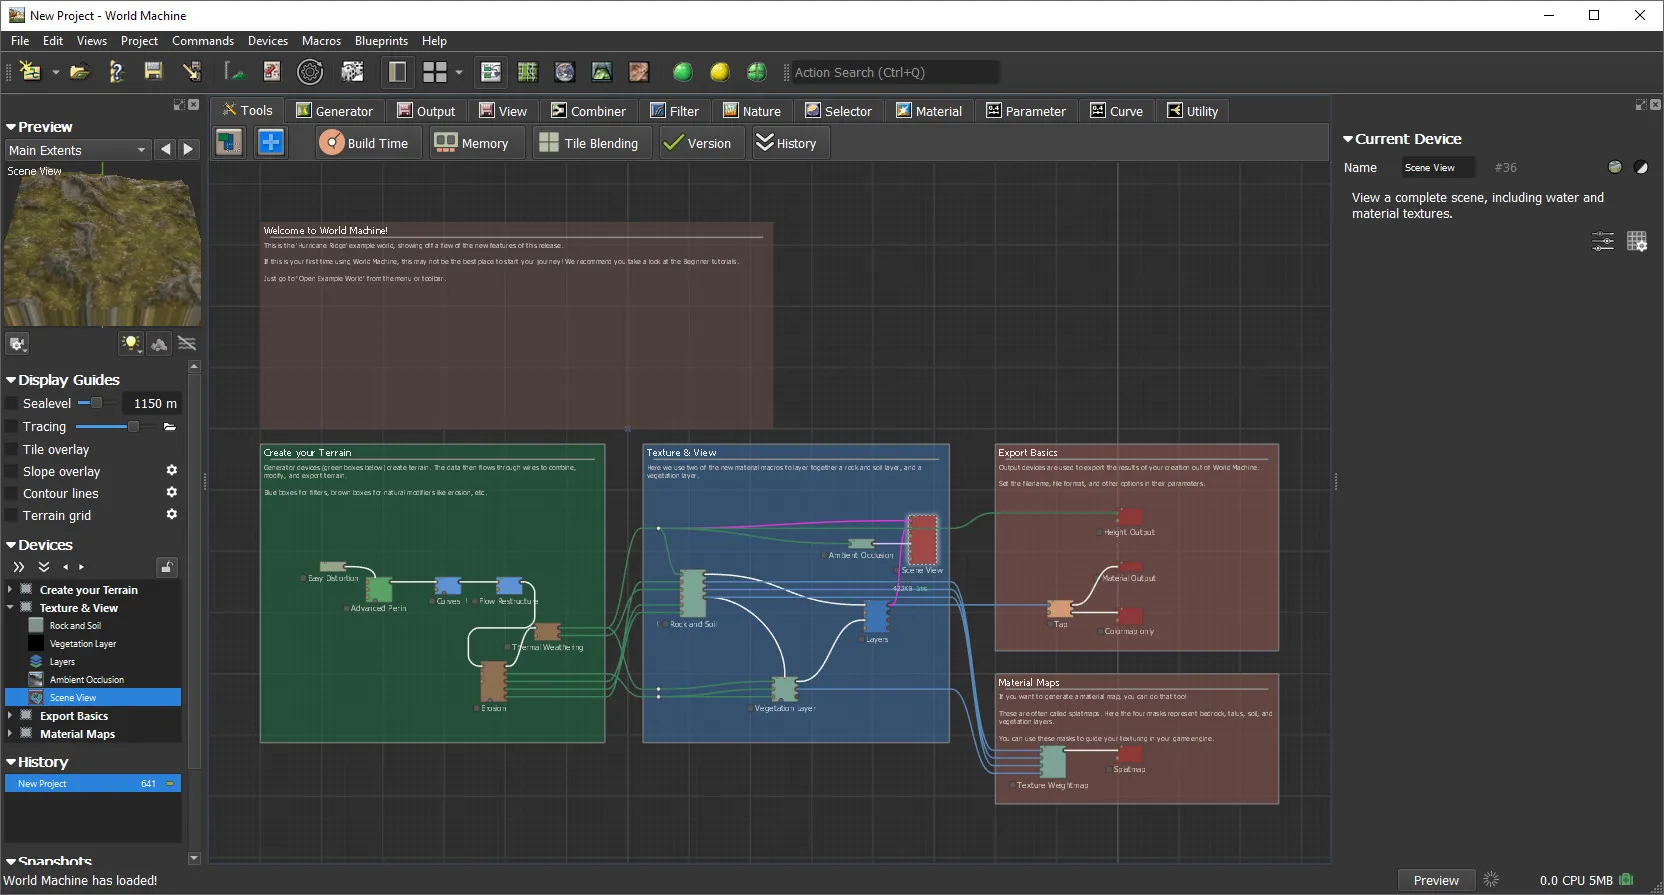Open Contour lines settings gear
The width and height of the screenshot is (1664, 895).
point(171,492)
